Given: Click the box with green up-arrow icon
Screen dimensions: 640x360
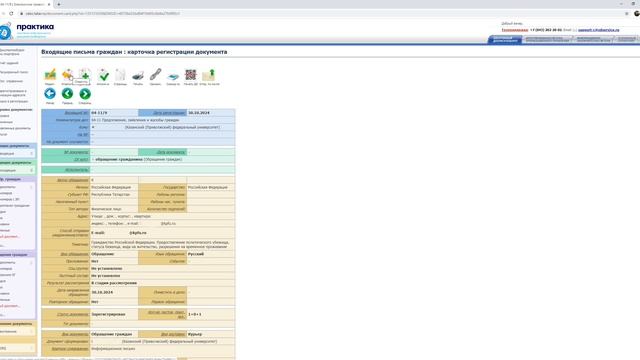Looking at the screenshot, I should tap(209, 75).
